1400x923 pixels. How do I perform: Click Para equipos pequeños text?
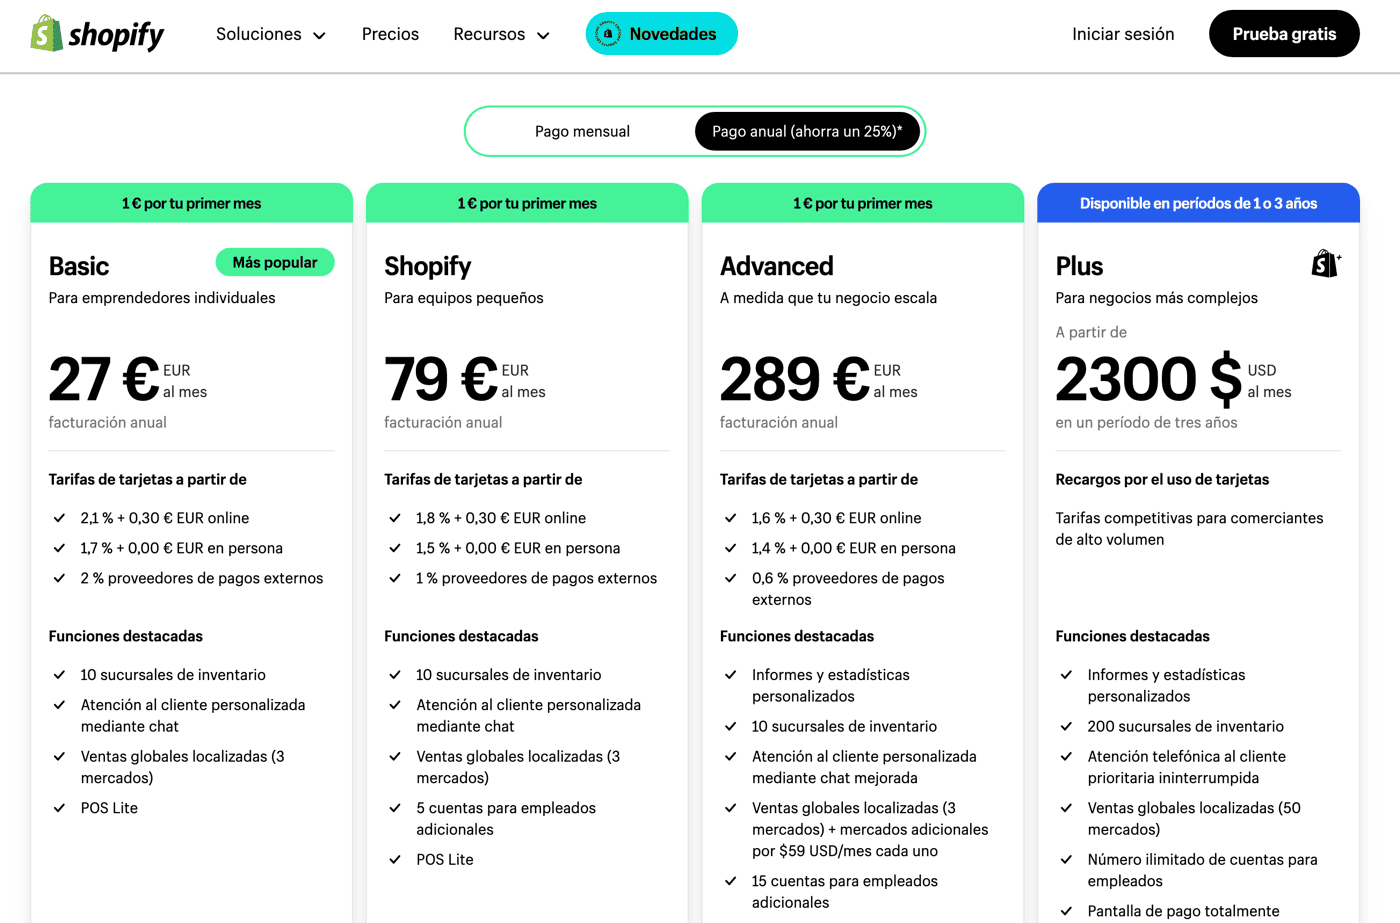pyautogui.click(x=464, y=298)
